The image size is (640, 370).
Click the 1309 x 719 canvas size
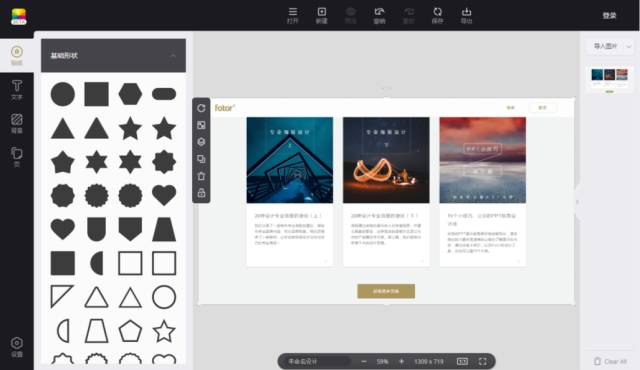(x=429, y=361)
